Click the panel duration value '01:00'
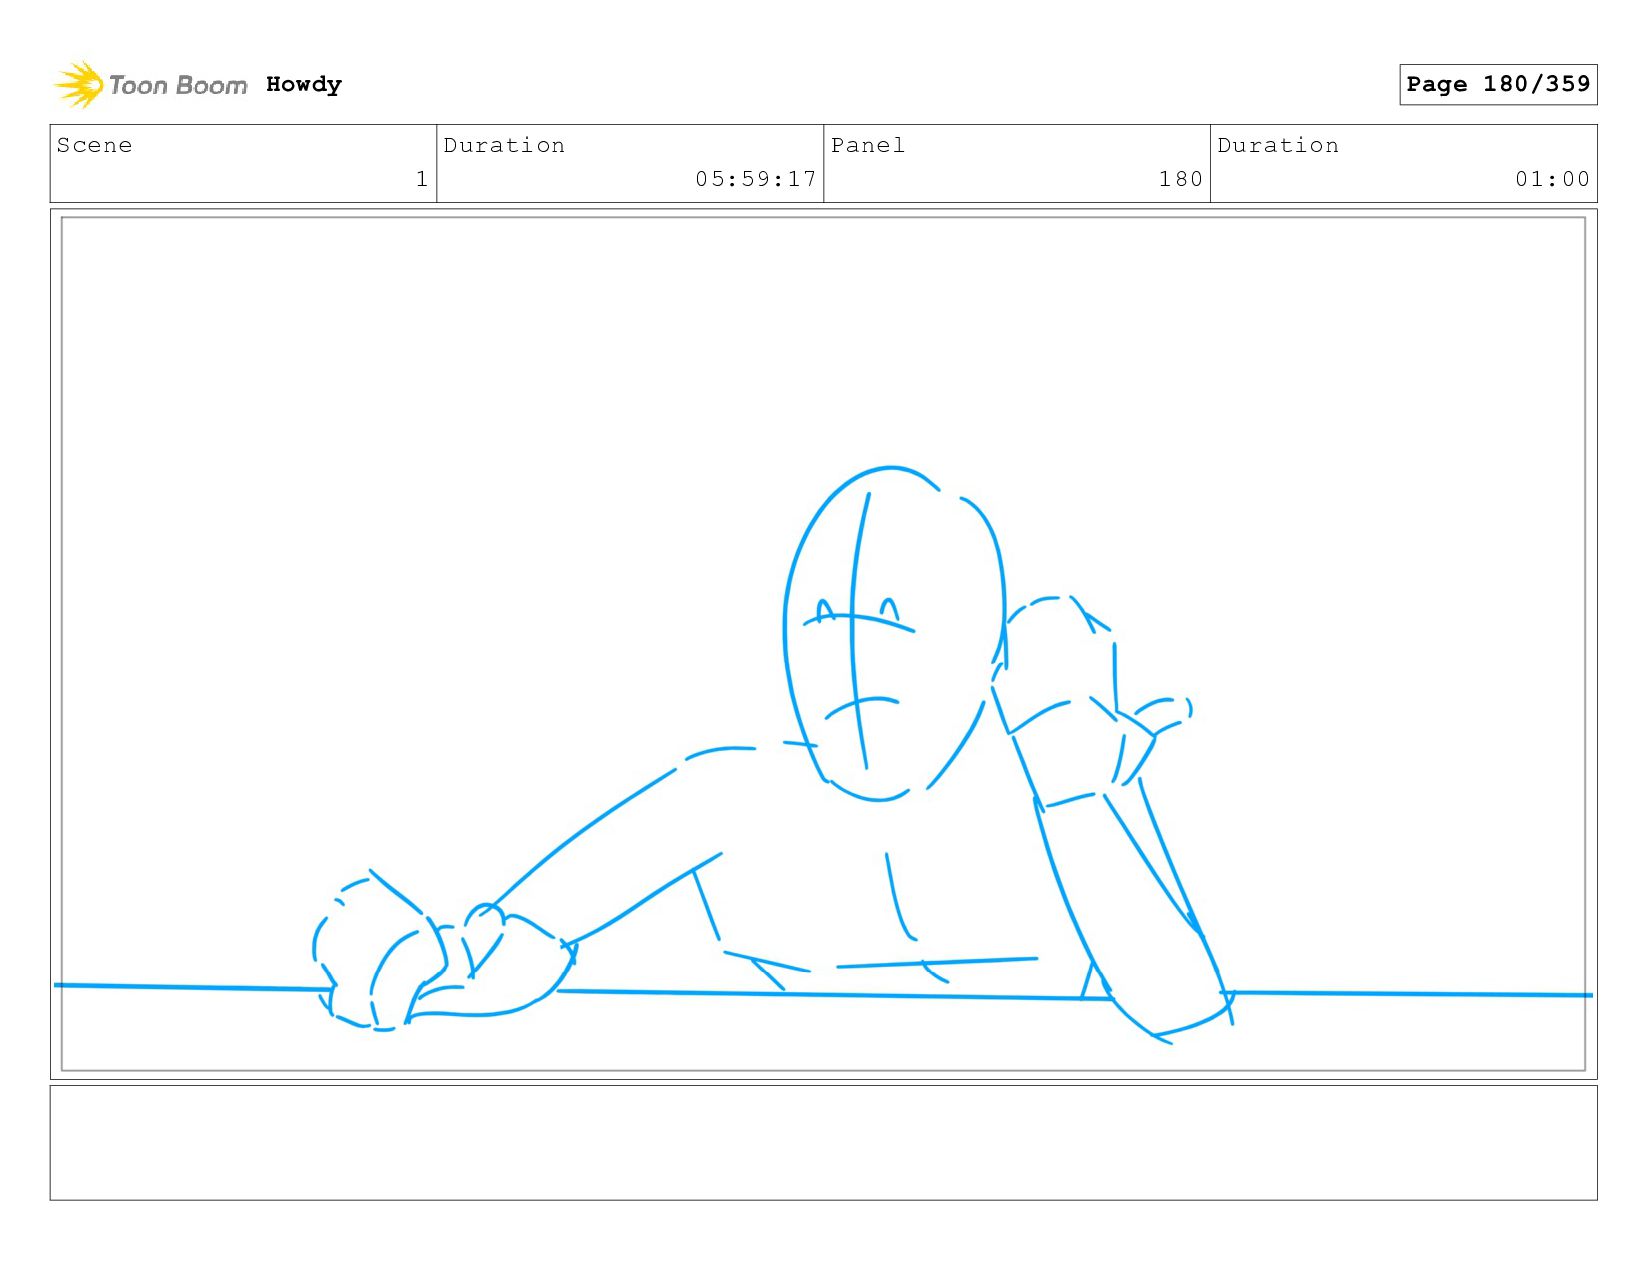The height and width of the screenshot is (1275, 1650). tap(1552, 179)
